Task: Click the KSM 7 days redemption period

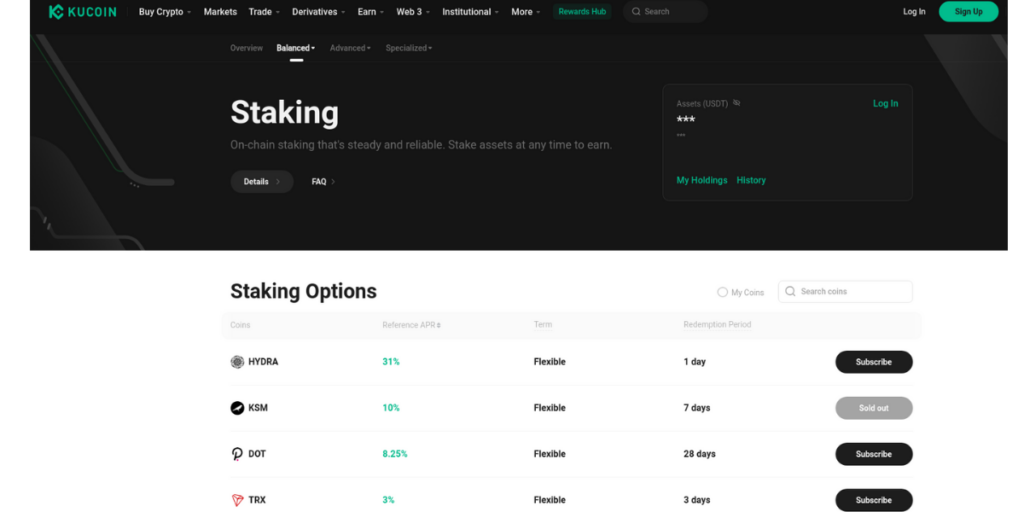Action: (697, 408)
